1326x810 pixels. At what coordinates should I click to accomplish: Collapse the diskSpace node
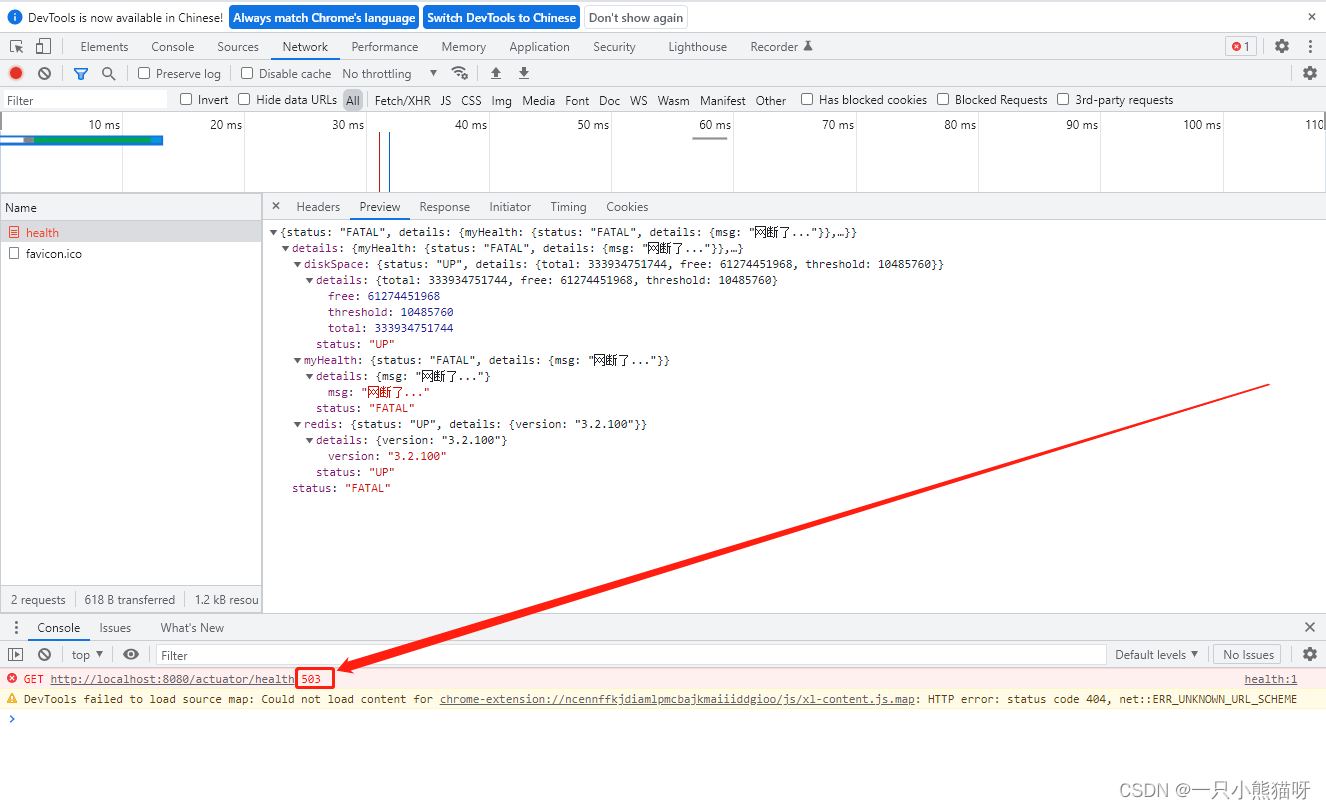point(298,264)
